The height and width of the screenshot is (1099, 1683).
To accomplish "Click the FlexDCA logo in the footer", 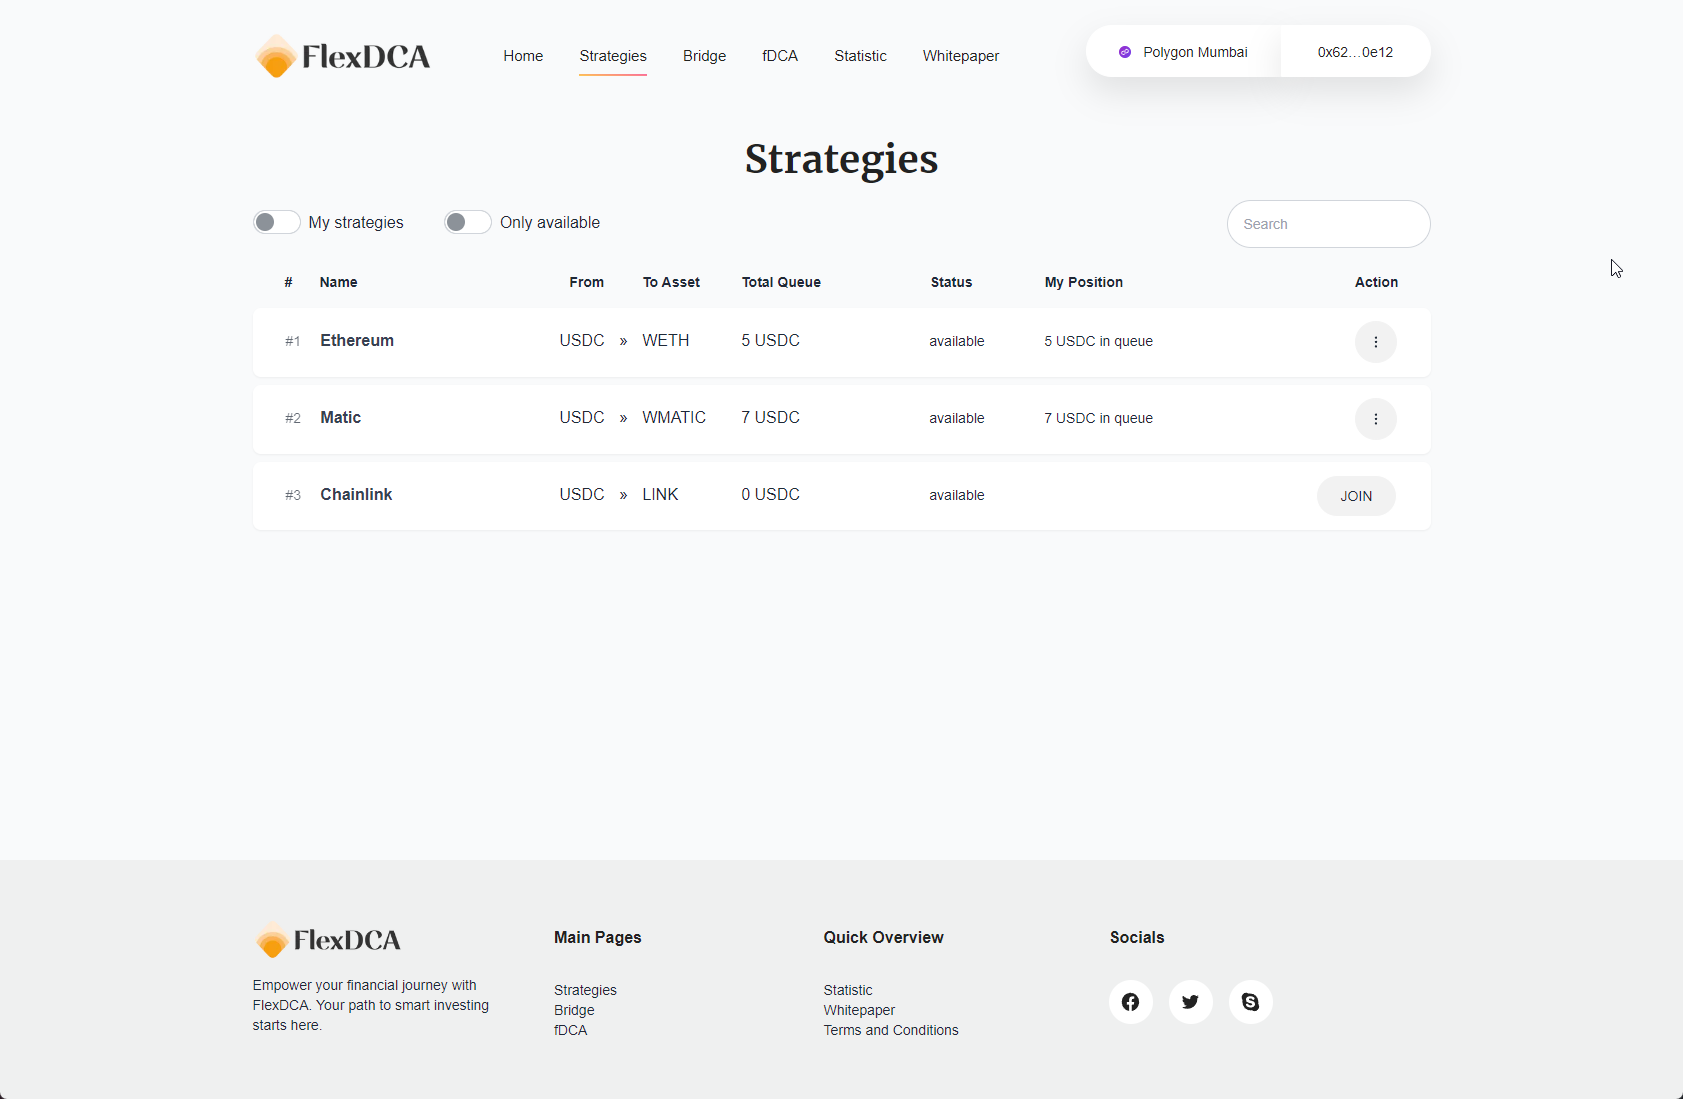I will 327,940.
